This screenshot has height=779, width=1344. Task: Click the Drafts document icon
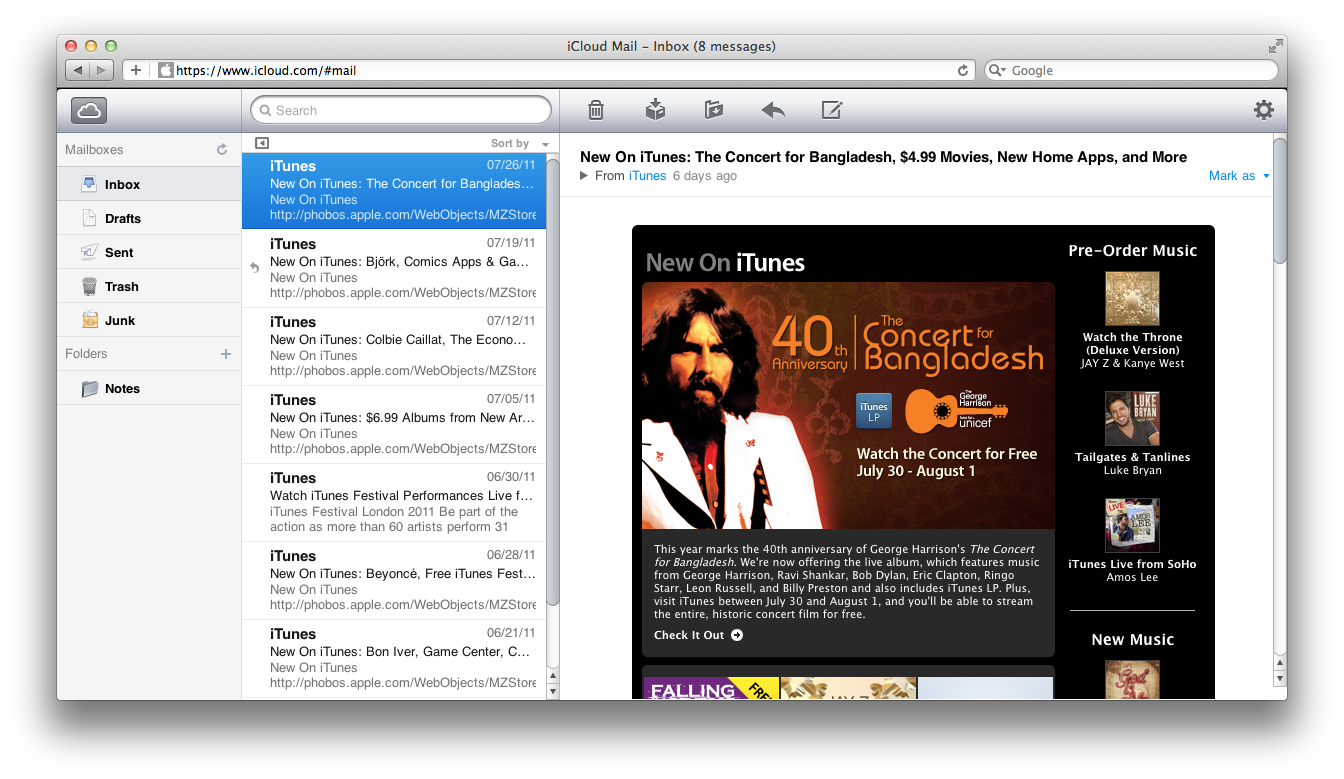click(x=90, y=218)
